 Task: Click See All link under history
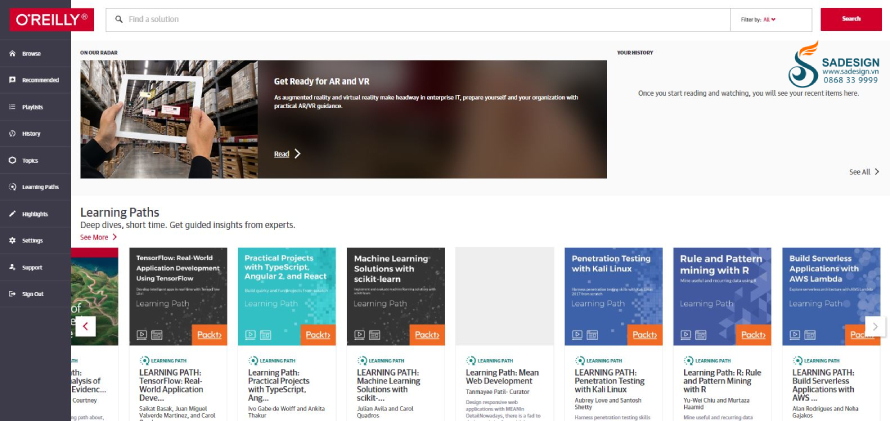[859, 172]
